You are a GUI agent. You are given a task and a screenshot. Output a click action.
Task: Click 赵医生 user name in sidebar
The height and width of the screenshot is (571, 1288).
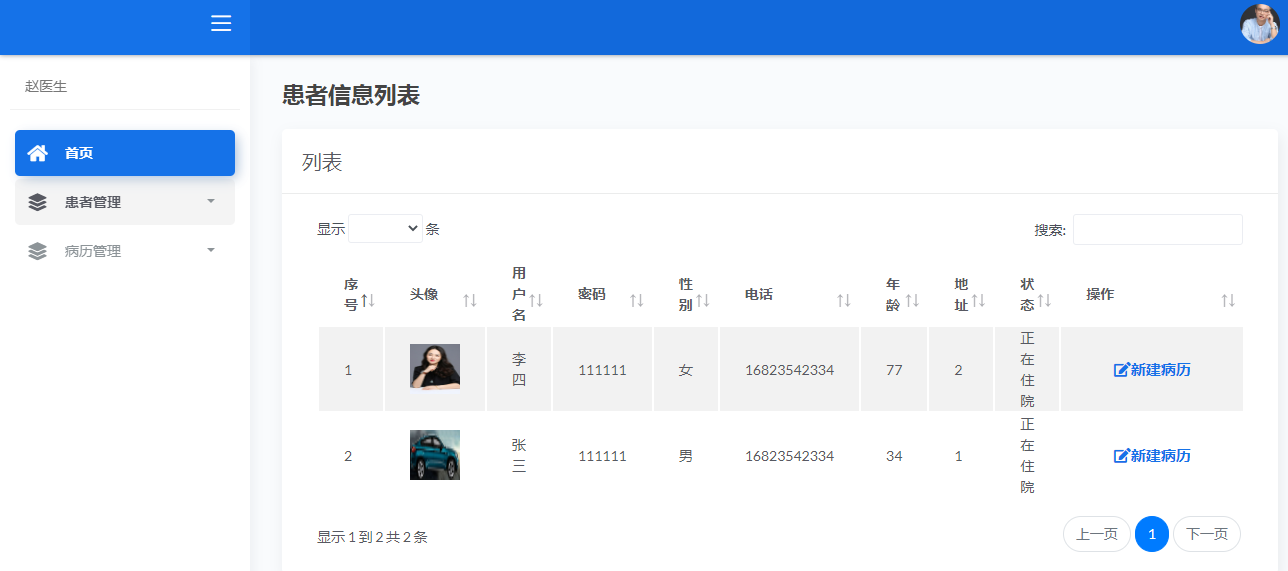click(x=46, y=87)
